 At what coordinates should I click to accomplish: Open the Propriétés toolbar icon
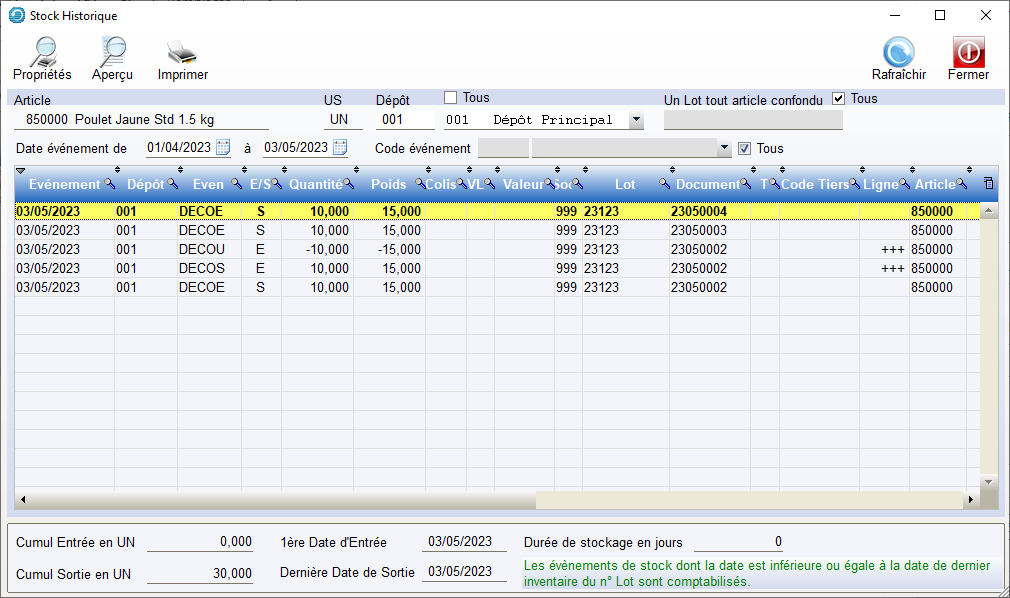[42, 52]
